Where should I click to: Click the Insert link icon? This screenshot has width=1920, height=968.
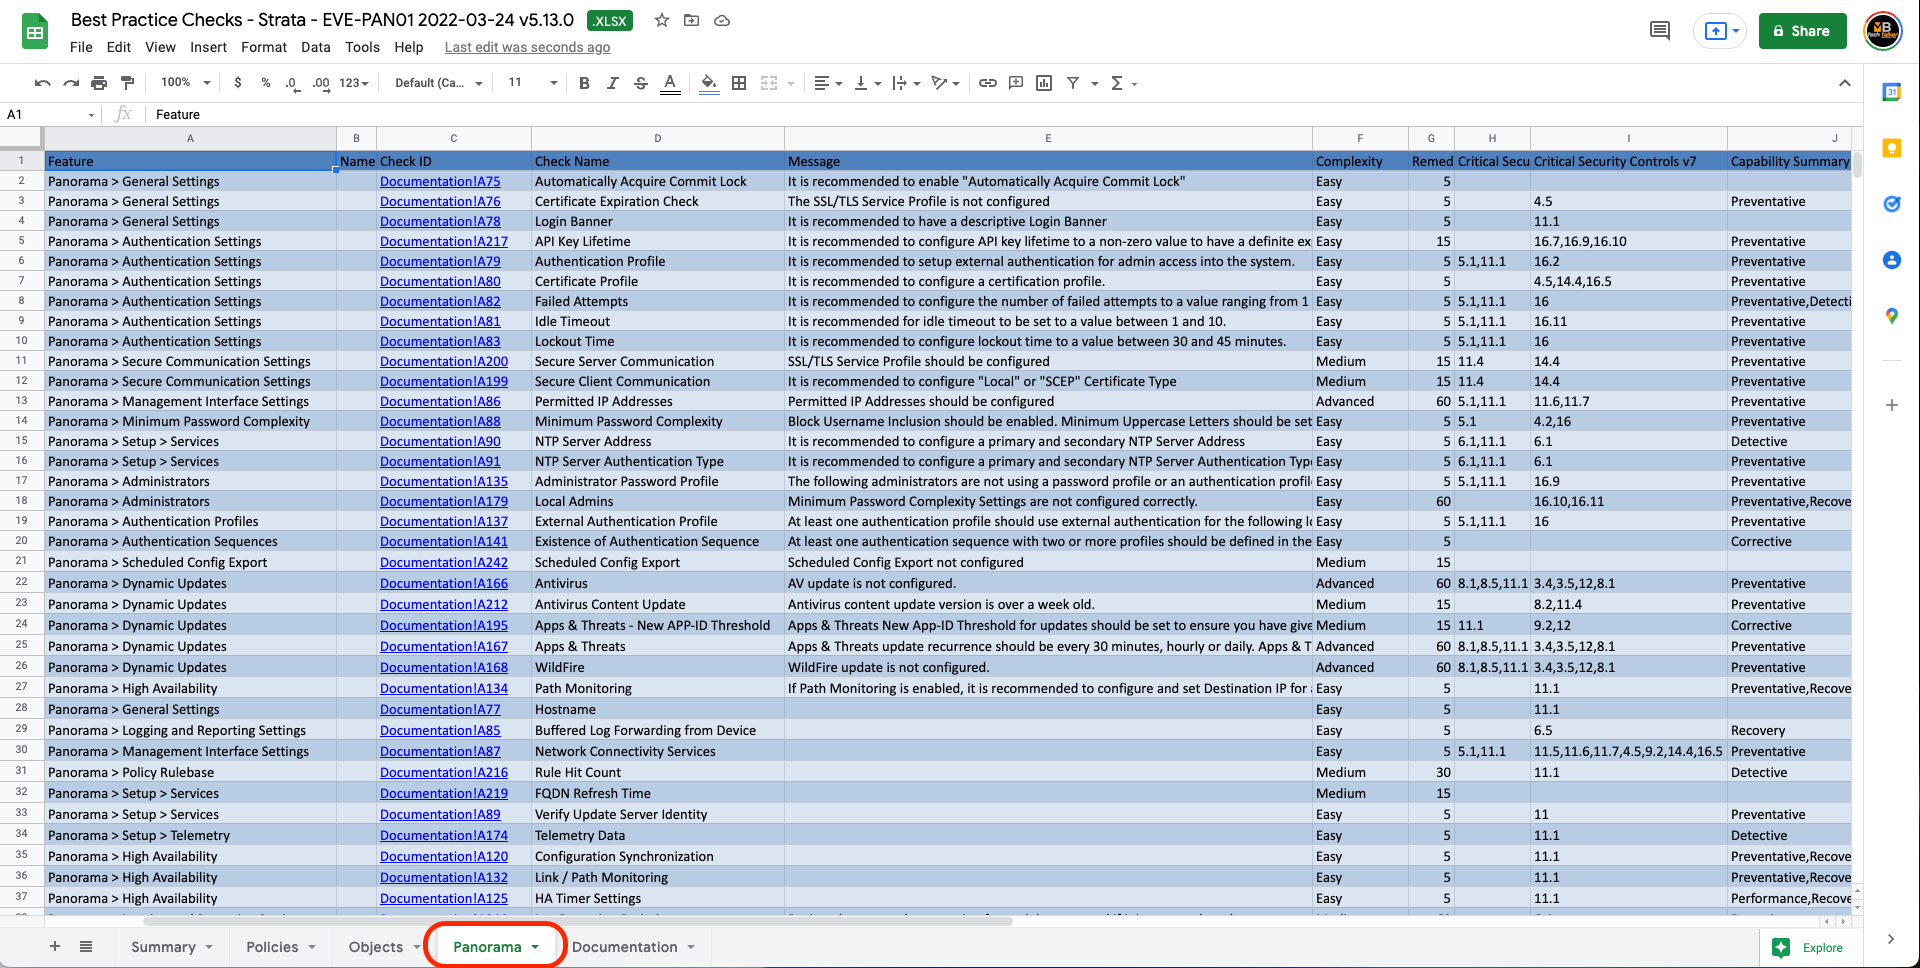tap(988, 83)
